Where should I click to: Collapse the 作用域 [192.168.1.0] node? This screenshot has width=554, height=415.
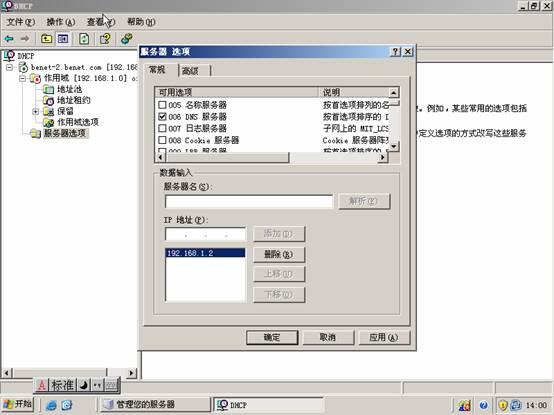click(x=22, y=78)
